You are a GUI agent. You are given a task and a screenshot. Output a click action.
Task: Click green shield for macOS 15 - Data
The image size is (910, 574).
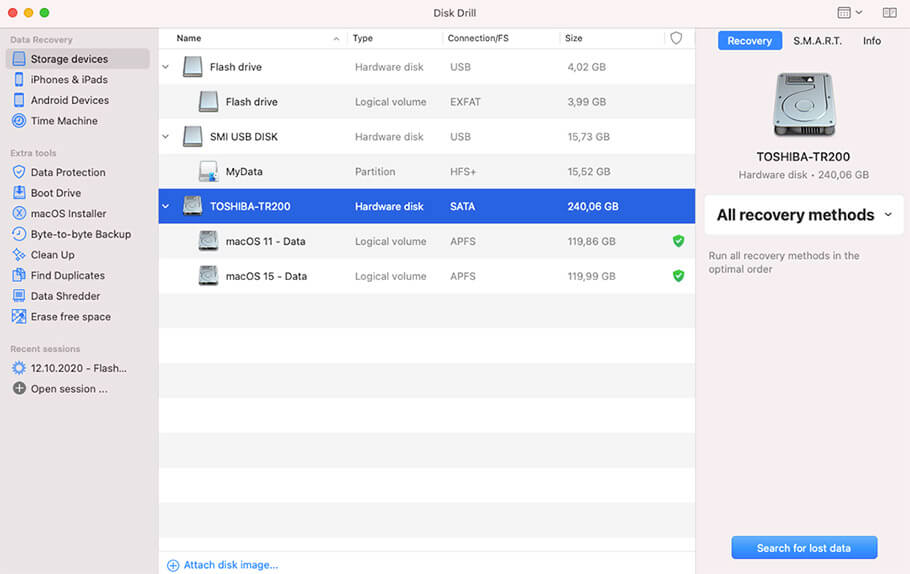pyautogui.click(x=678, y=276)
